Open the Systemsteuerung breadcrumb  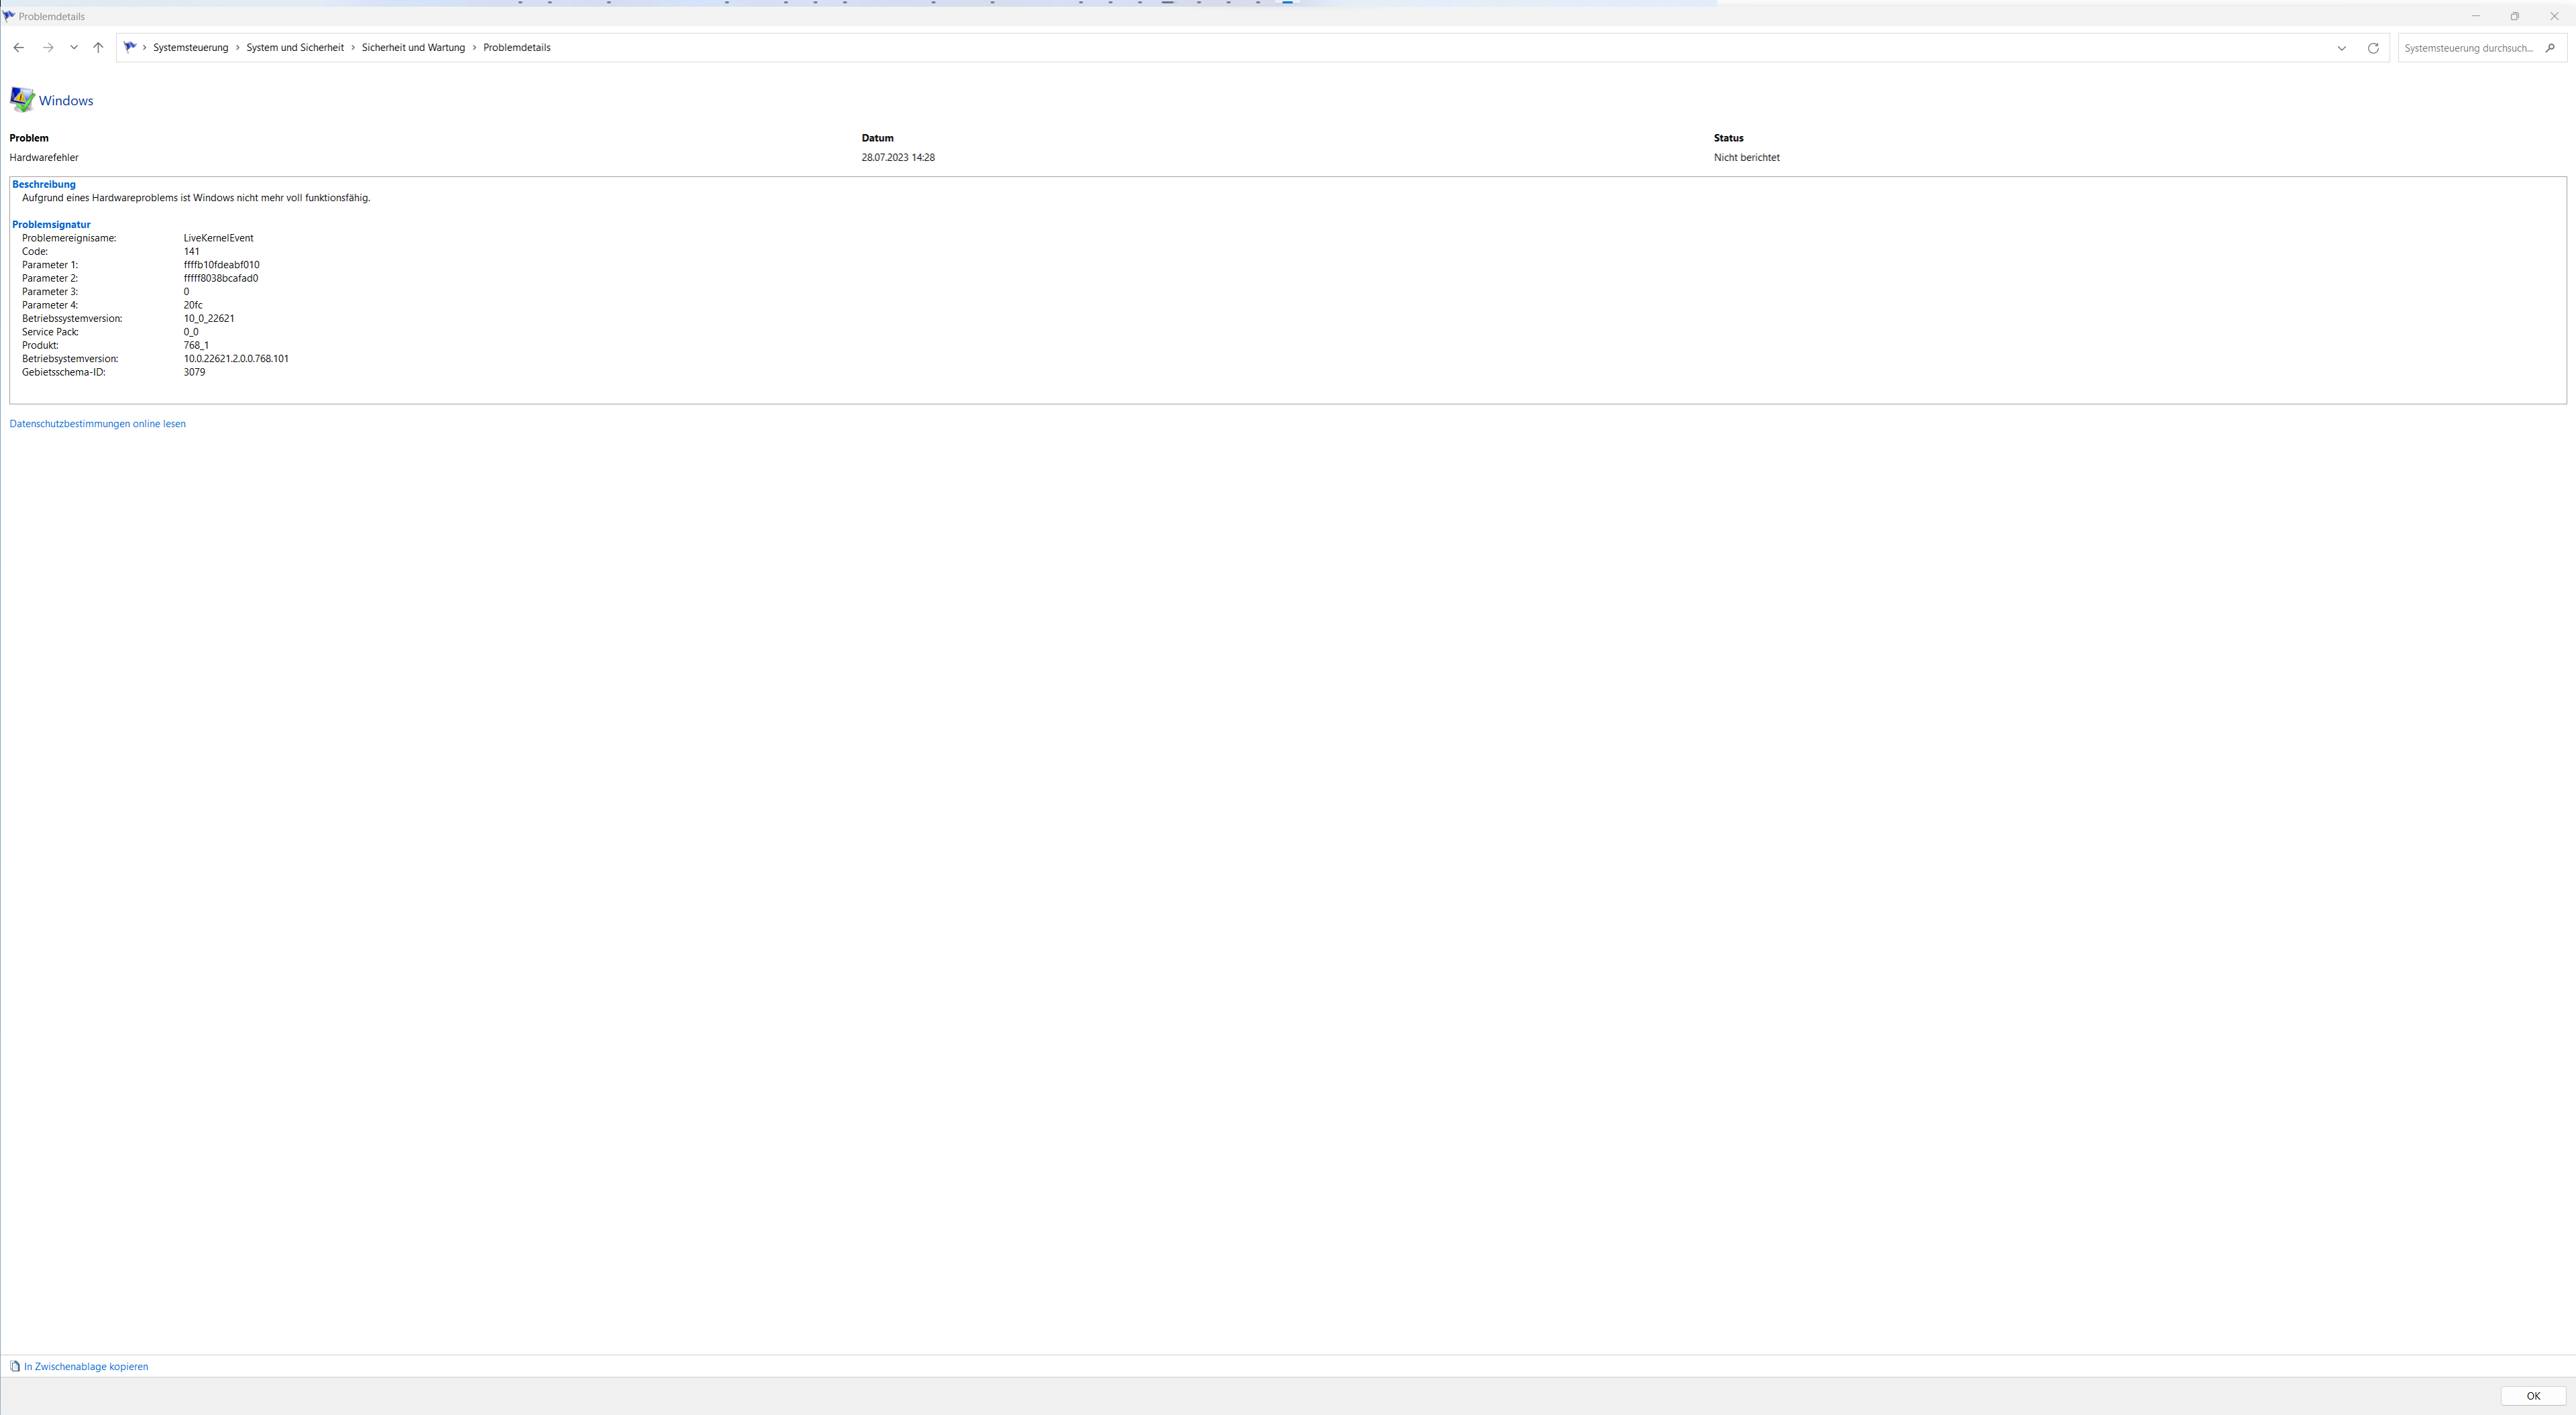(x=190, y=48)
